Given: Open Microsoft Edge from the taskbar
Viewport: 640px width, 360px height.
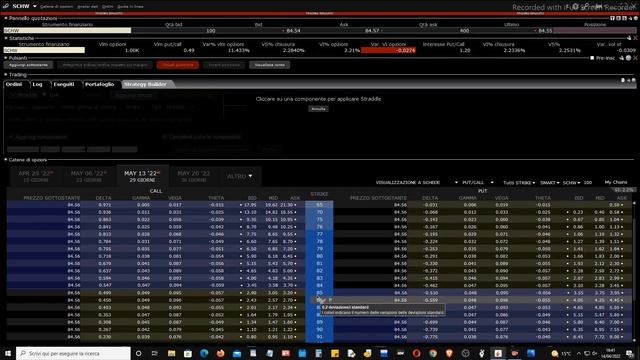Looking at the screenshot, I should pos(204,353).
